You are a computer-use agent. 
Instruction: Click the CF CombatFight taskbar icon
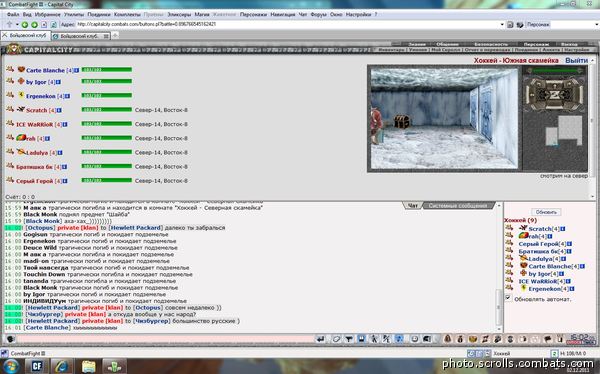coord(37,366)
